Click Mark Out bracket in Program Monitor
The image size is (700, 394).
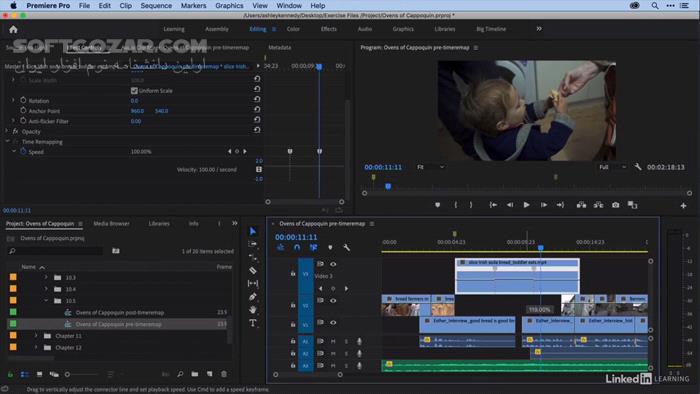pos(471,205)
